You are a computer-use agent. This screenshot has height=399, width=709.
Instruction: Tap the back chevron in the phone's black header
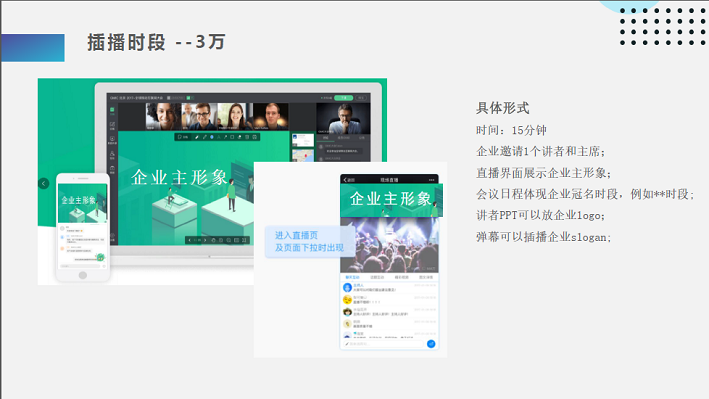345,180
